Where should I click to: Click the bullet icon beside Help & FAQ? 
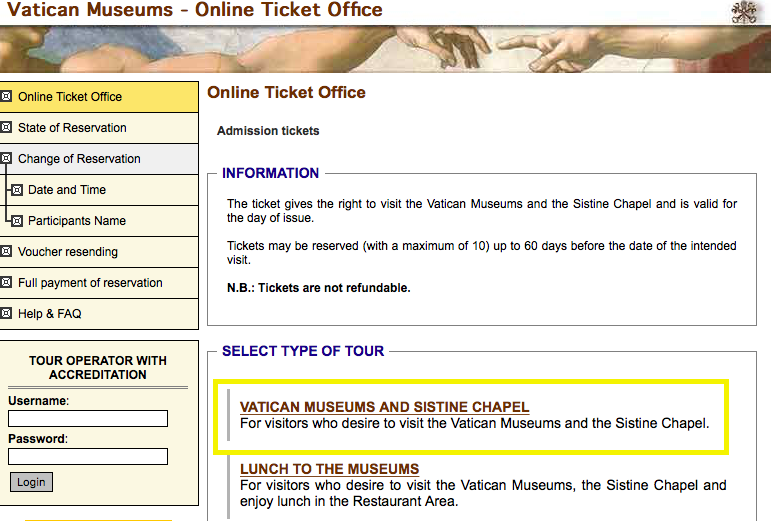[x=6, y=314]
